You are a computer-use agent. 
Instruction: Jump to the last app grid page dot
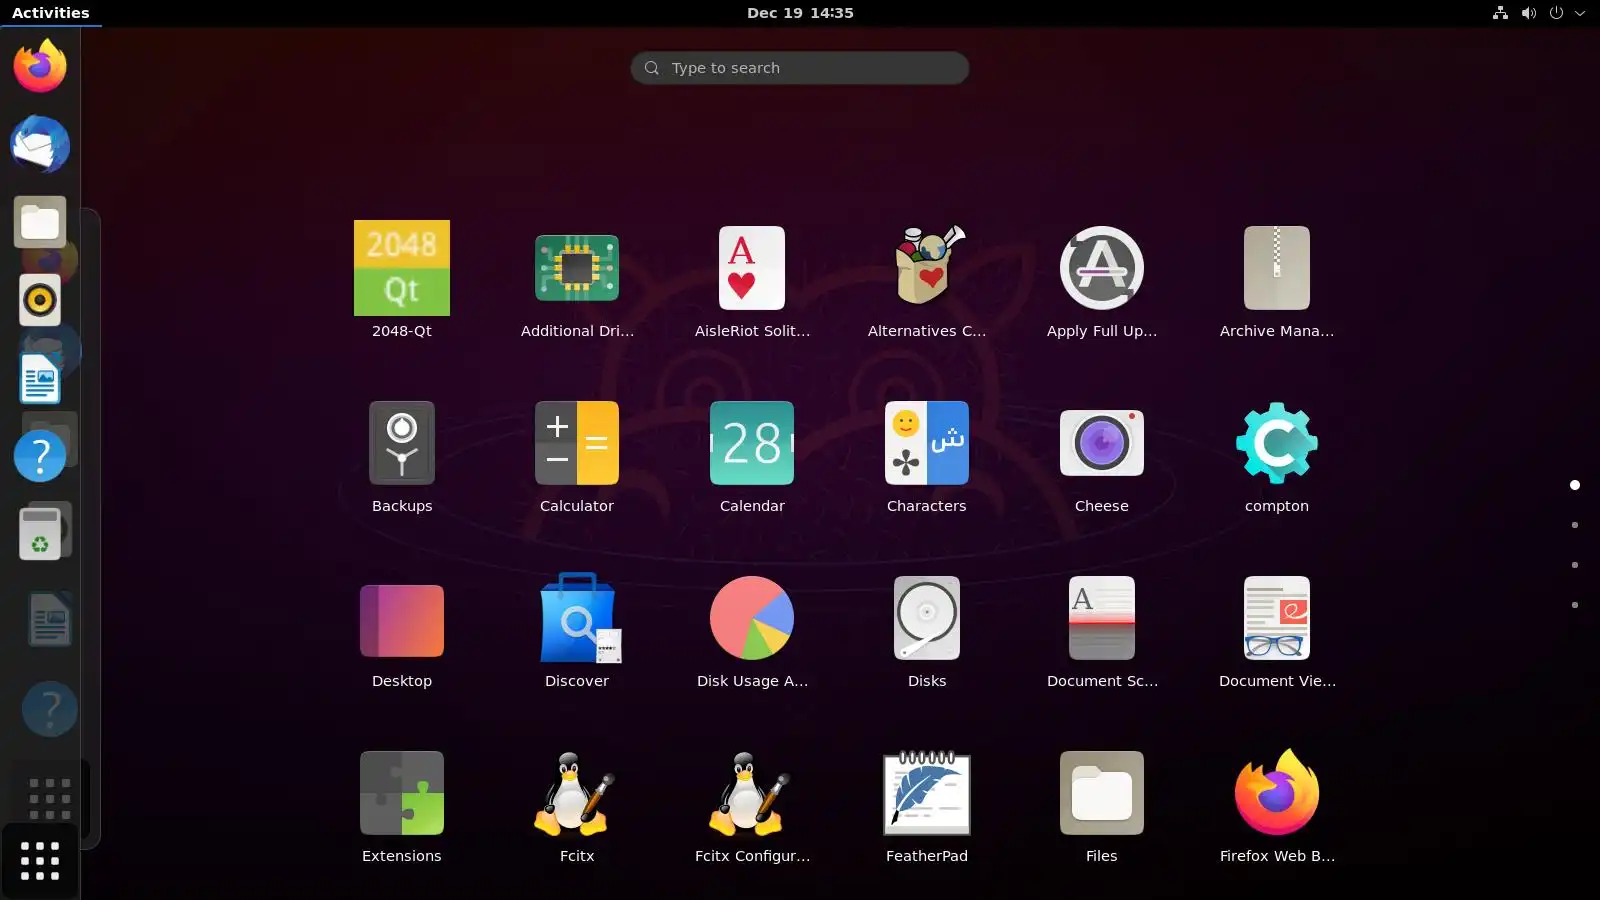[x=1575, y=605]
